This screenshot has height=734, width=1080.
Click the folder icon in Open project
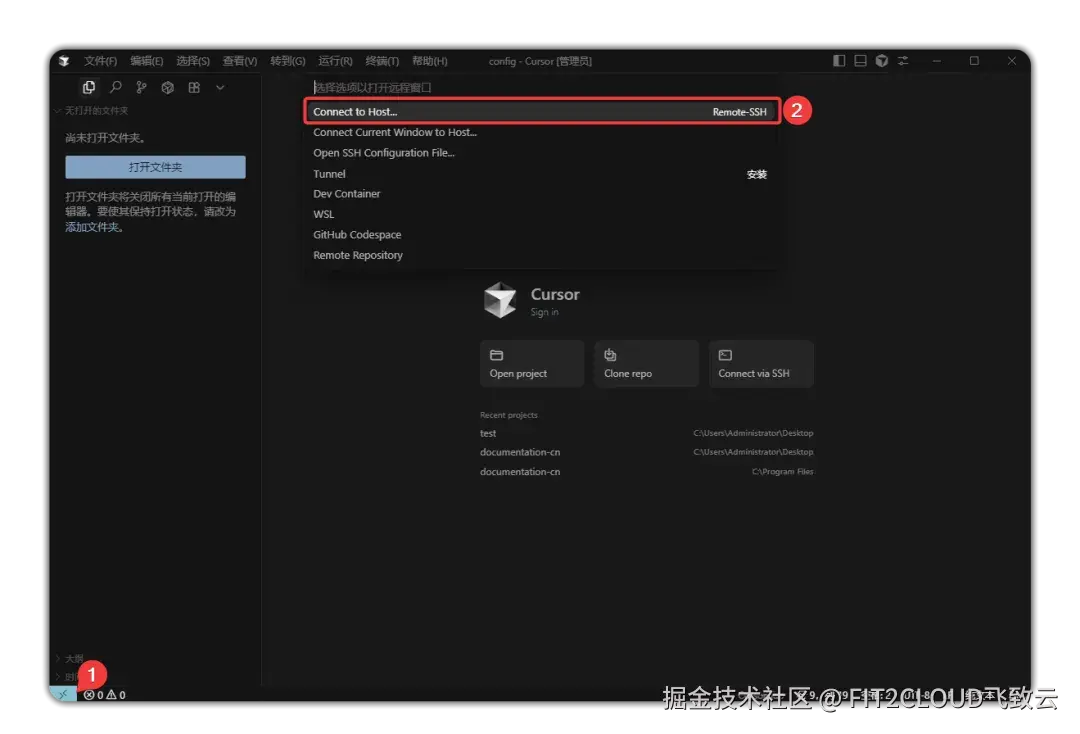click(x=497, y=355)
